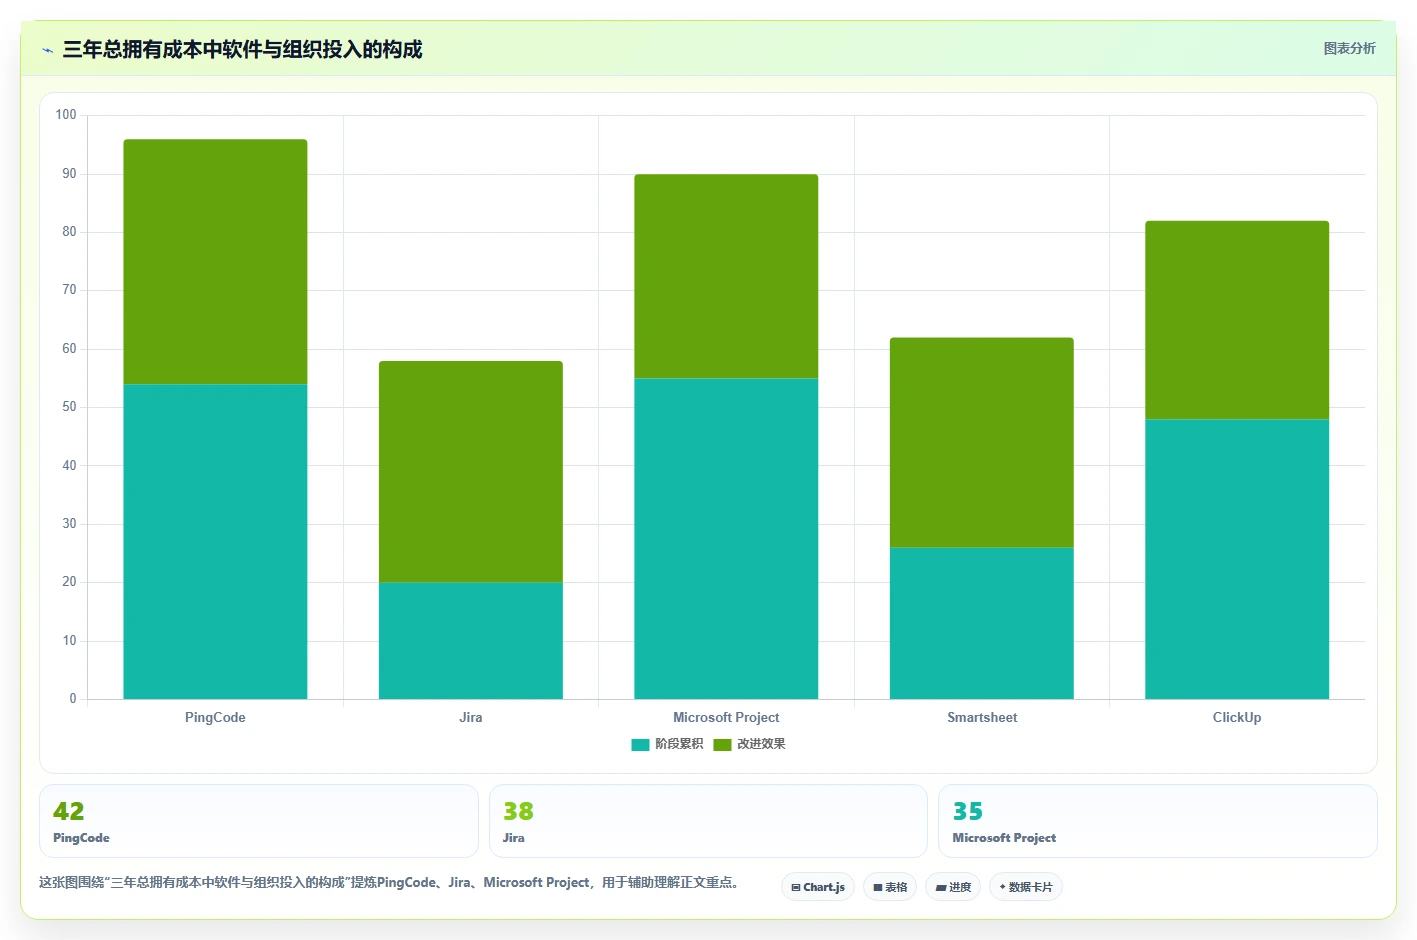Viewport: 1417px width, 940px height.
Task: Select Jira's teal 阶段累积 bar segment
Action: [x=471, y=640]
